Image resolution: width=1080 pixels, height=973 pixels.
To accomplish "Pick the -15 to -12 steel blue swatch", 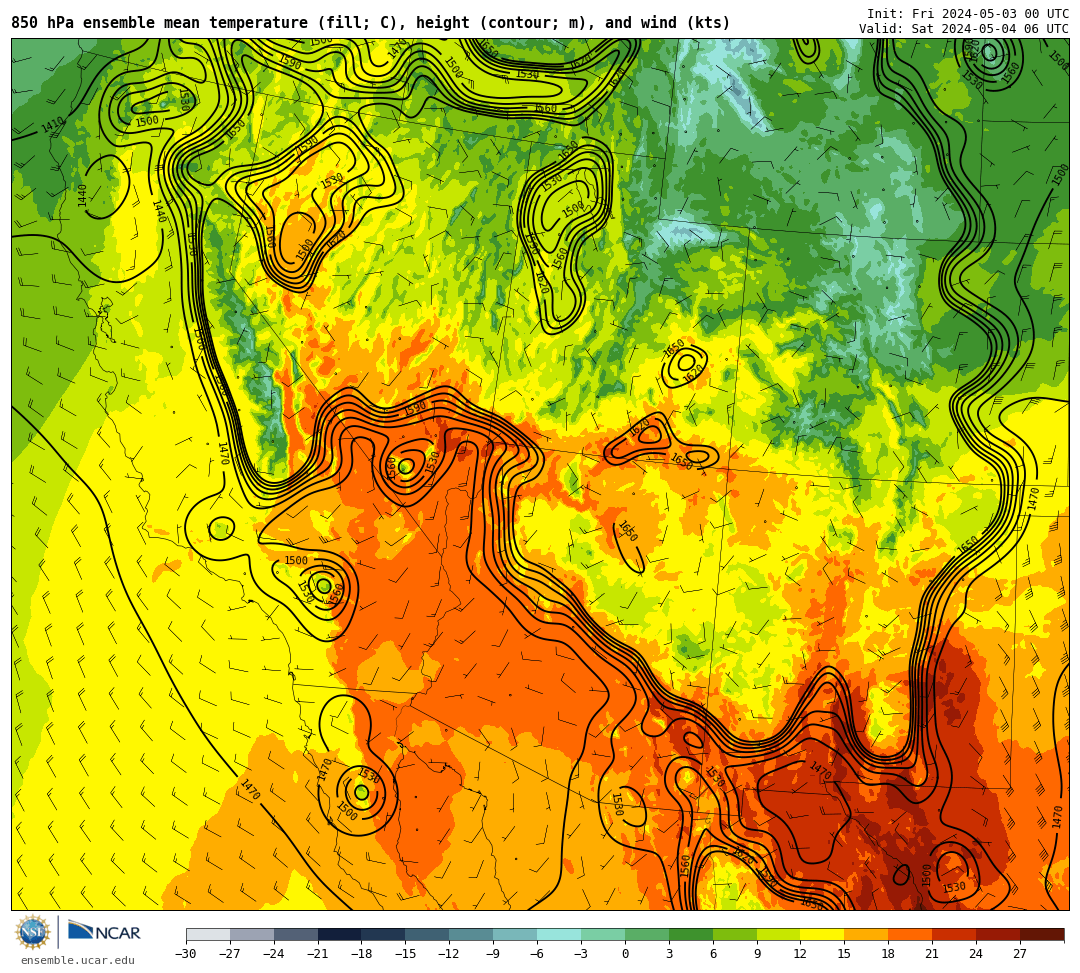I will (x=428, y=934).
